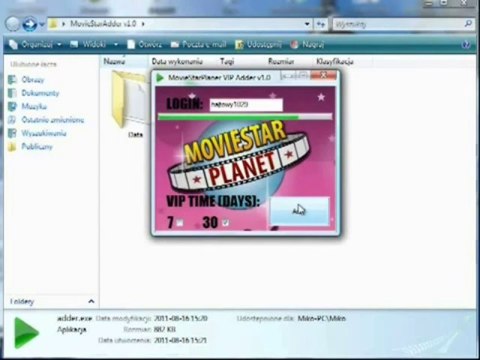Click the Klasyfikacja column header
480x360 pixels.
(x=334, y=61)
